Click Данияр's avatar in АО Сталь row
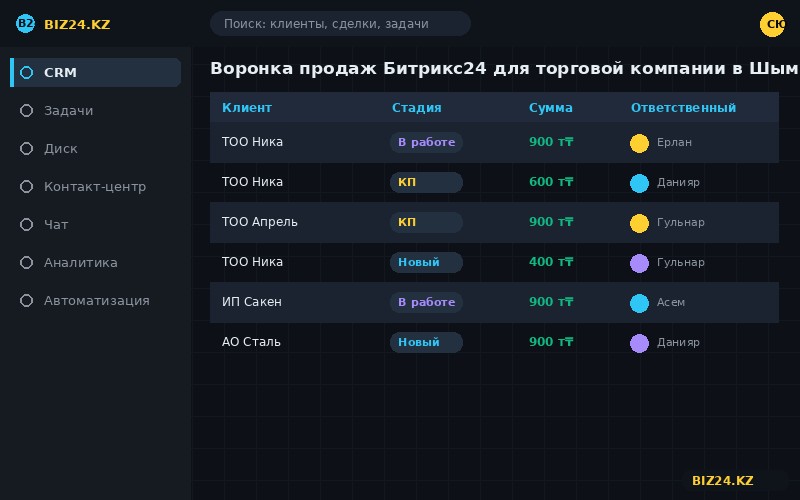 tap(639, 343)
